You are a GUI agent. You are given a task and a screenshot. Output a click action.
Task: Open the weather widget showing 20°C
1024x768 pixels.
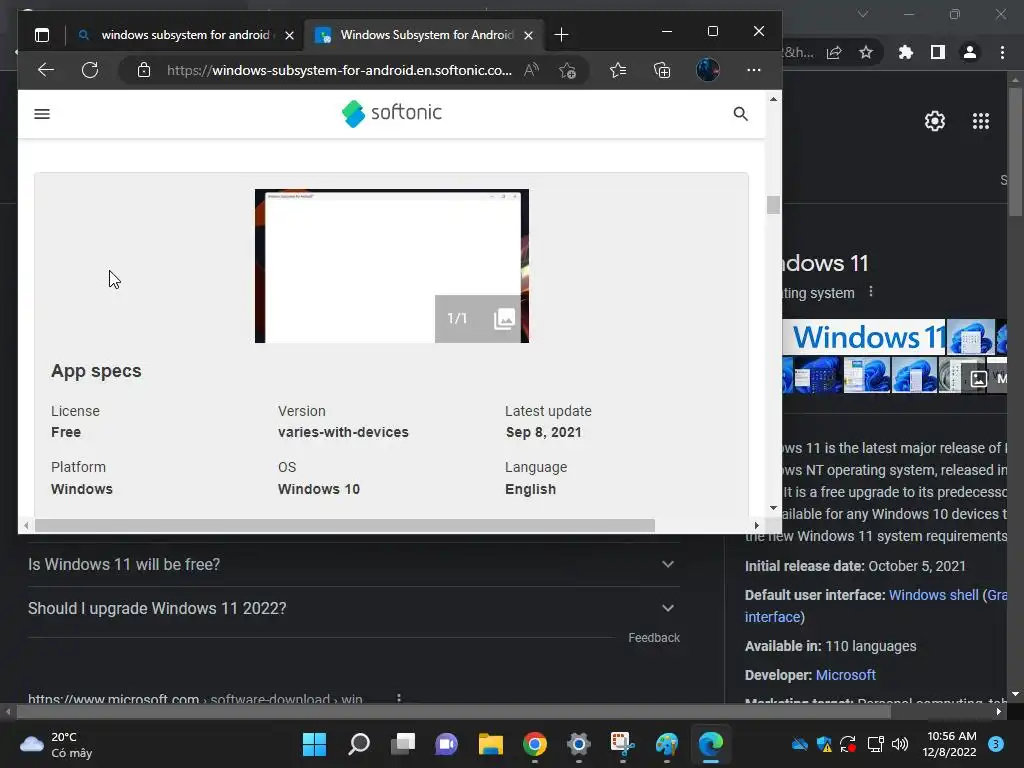57,744
